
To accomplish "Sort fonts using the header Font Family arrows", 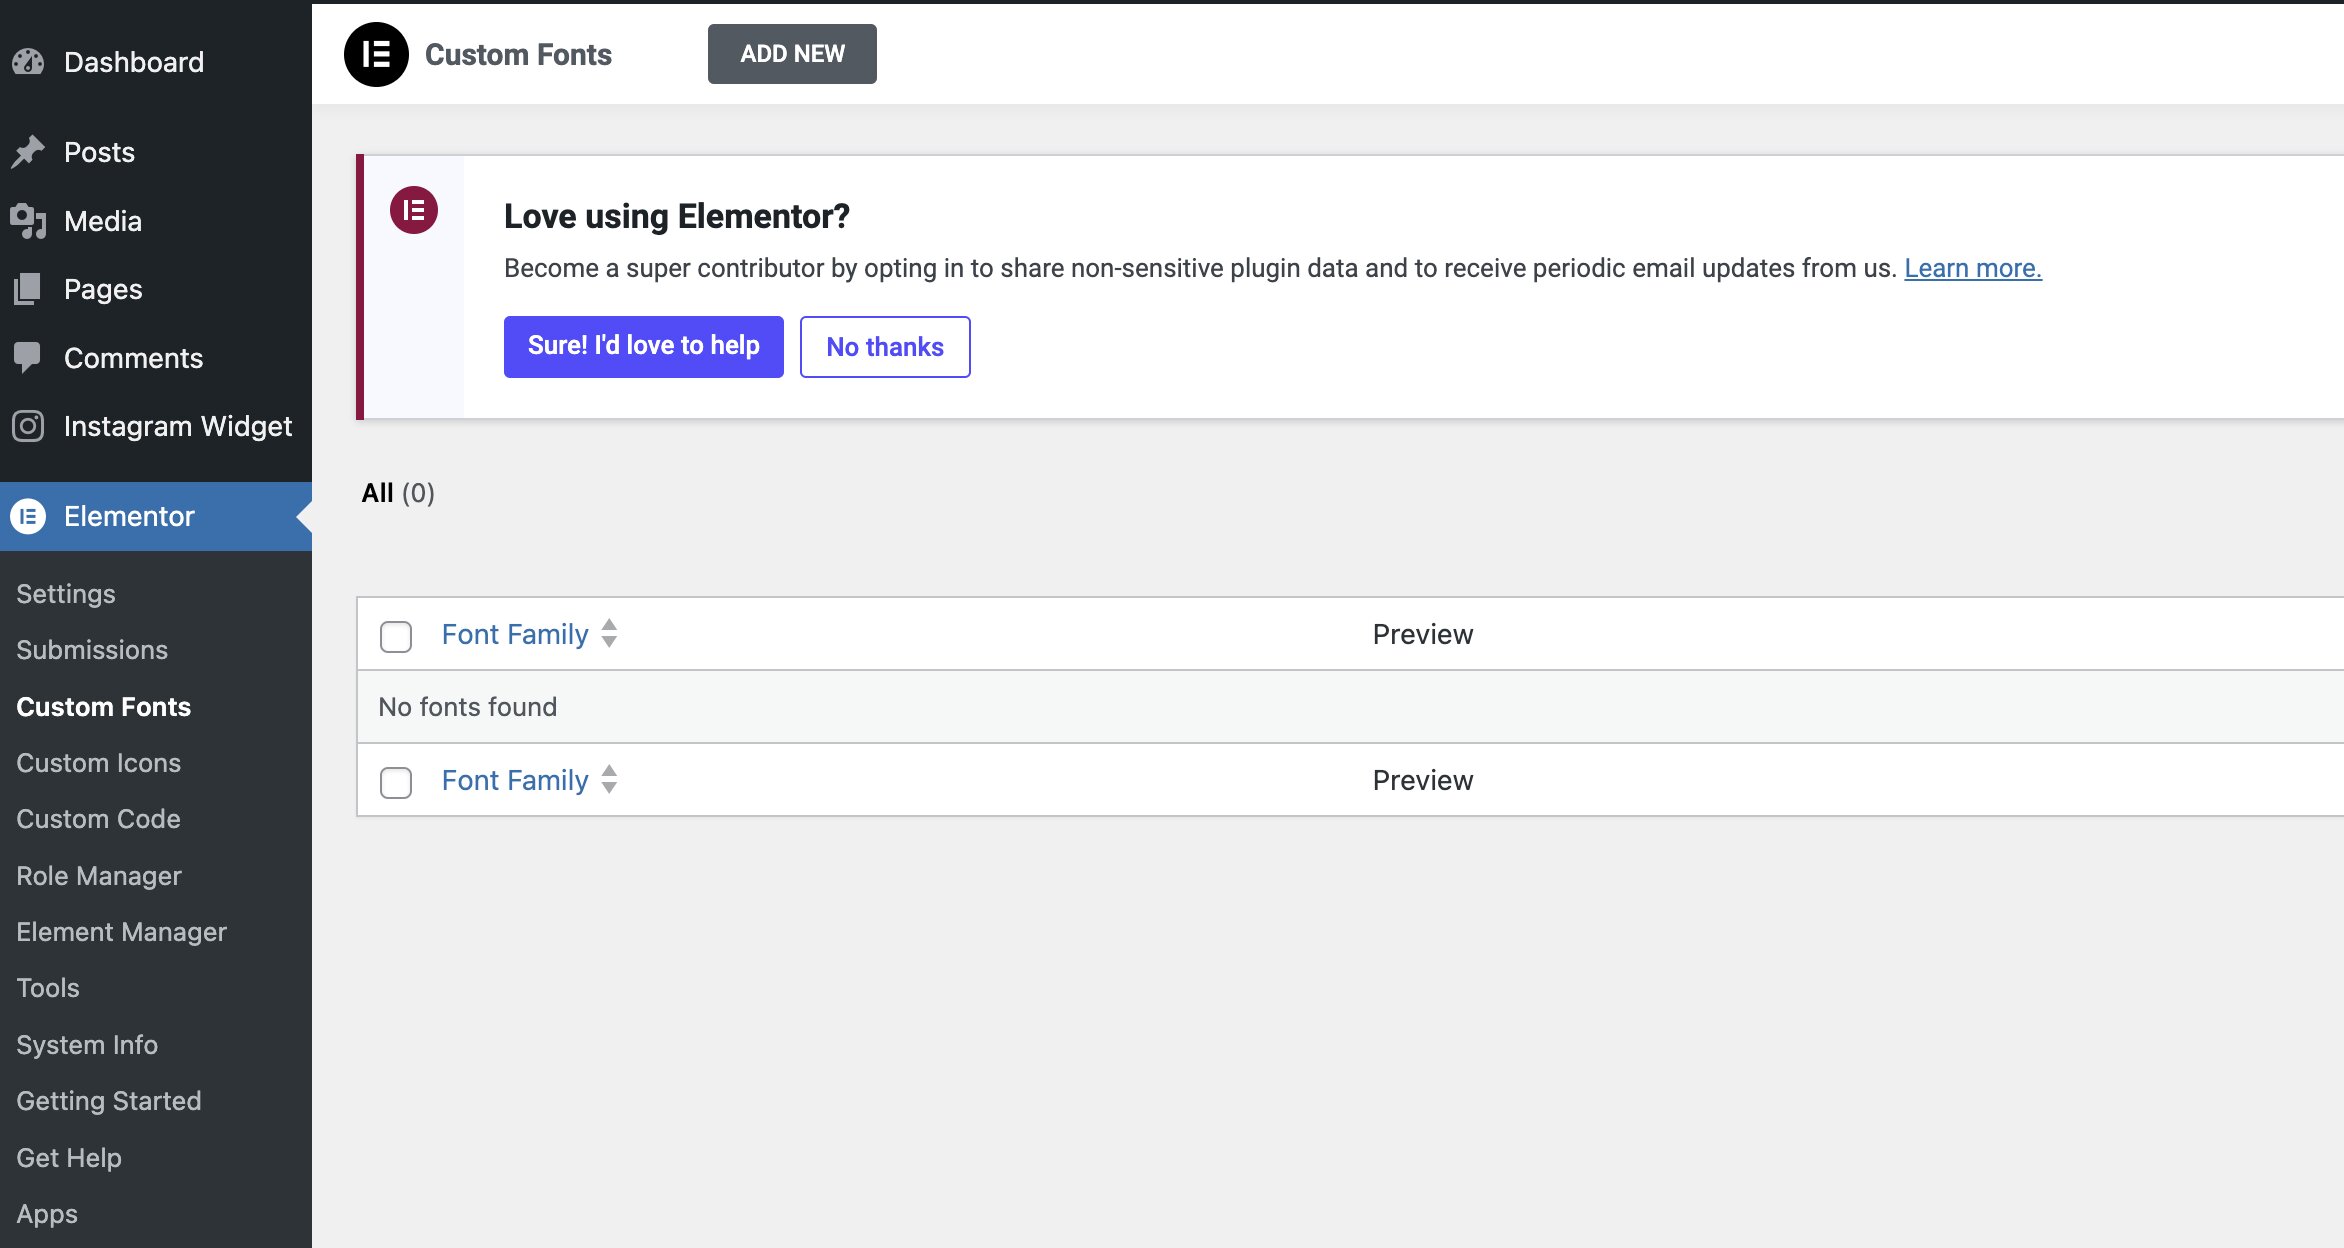I will pyautogui.click(x=609, y=634).
